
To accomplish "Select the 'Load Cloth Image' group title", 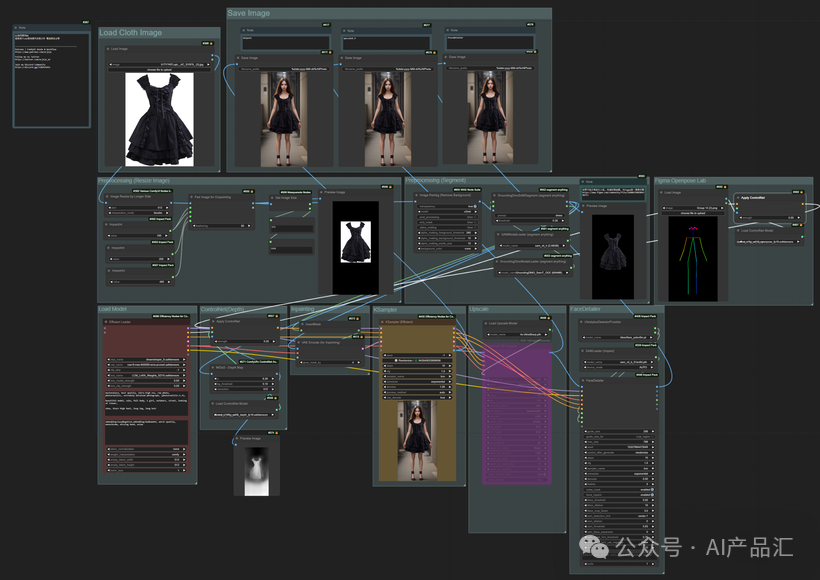I will pyautogui.click(x=130, y=32).
